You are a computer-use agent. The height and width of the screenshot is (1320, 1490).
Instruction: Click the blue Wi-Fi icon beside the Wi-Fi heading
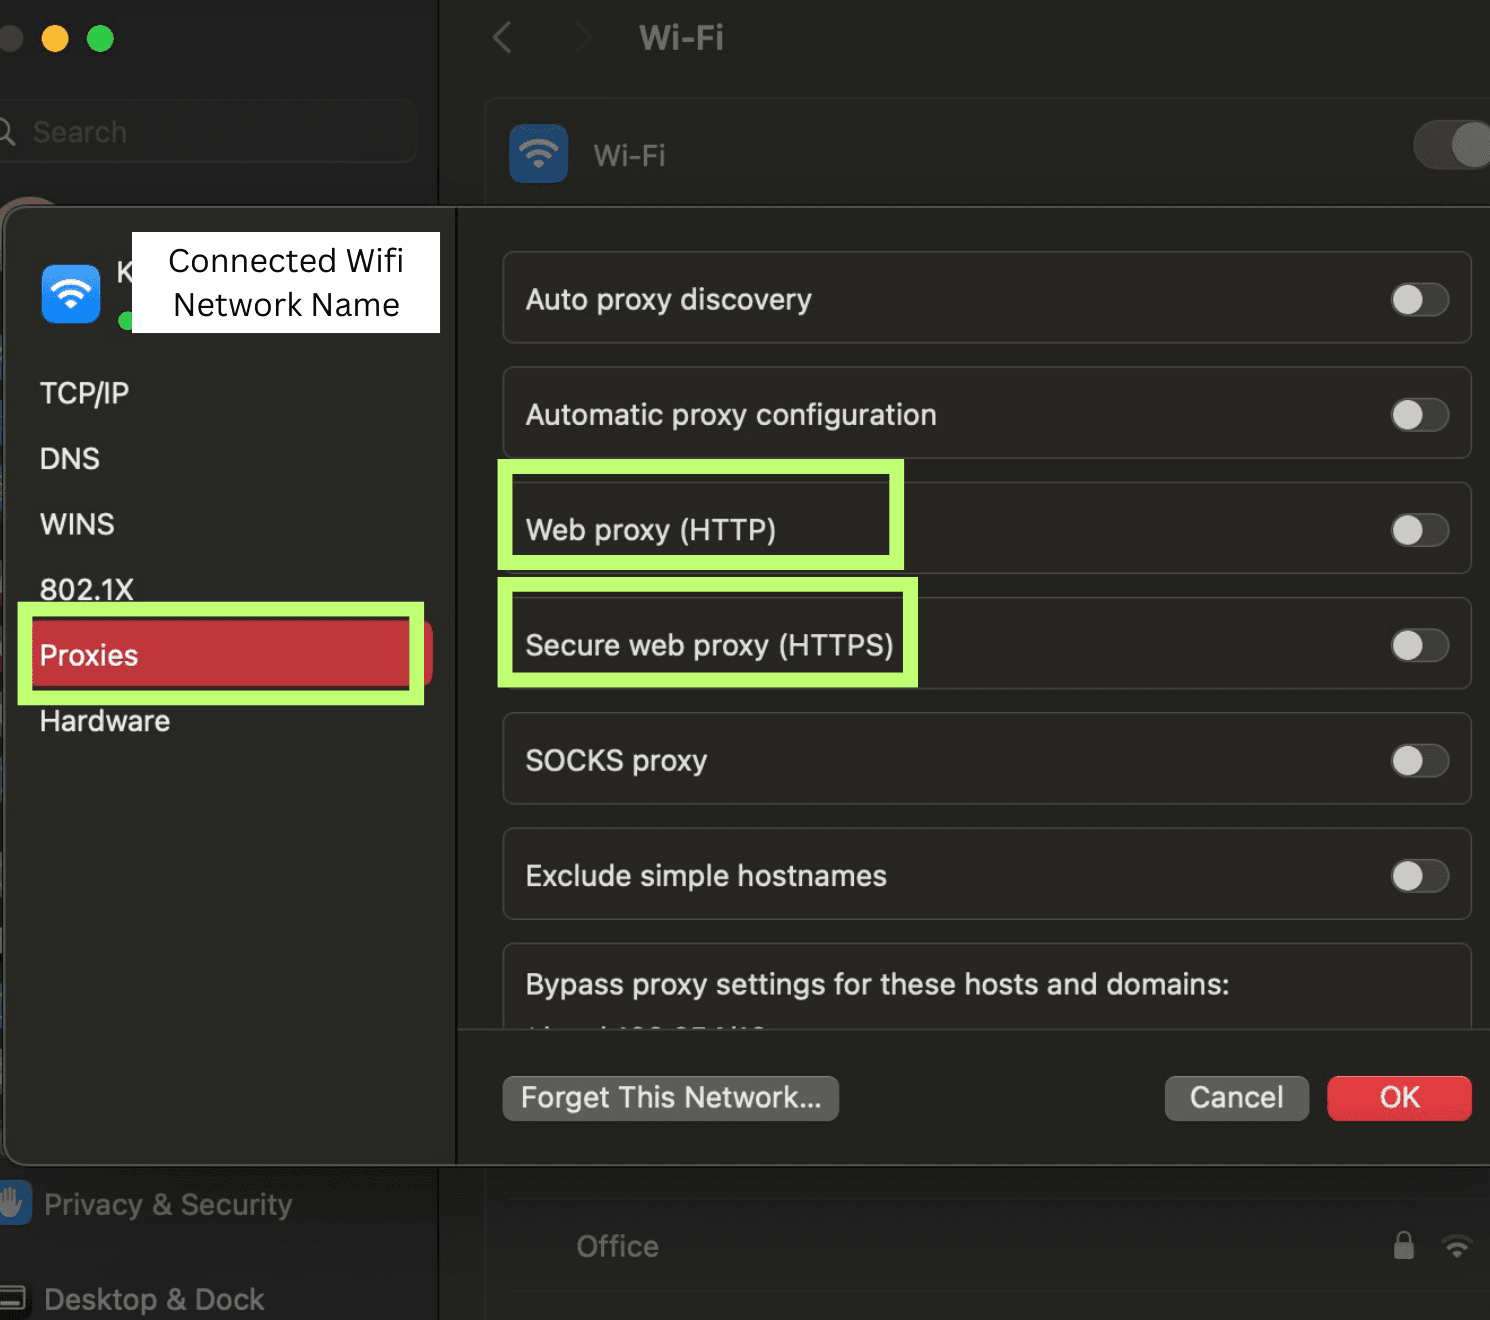point(538,154)
